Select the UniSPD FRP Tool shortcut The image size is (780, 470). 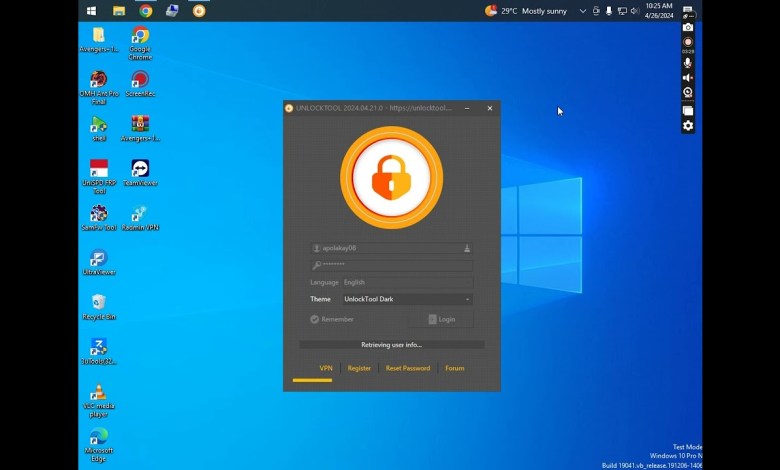99,177
